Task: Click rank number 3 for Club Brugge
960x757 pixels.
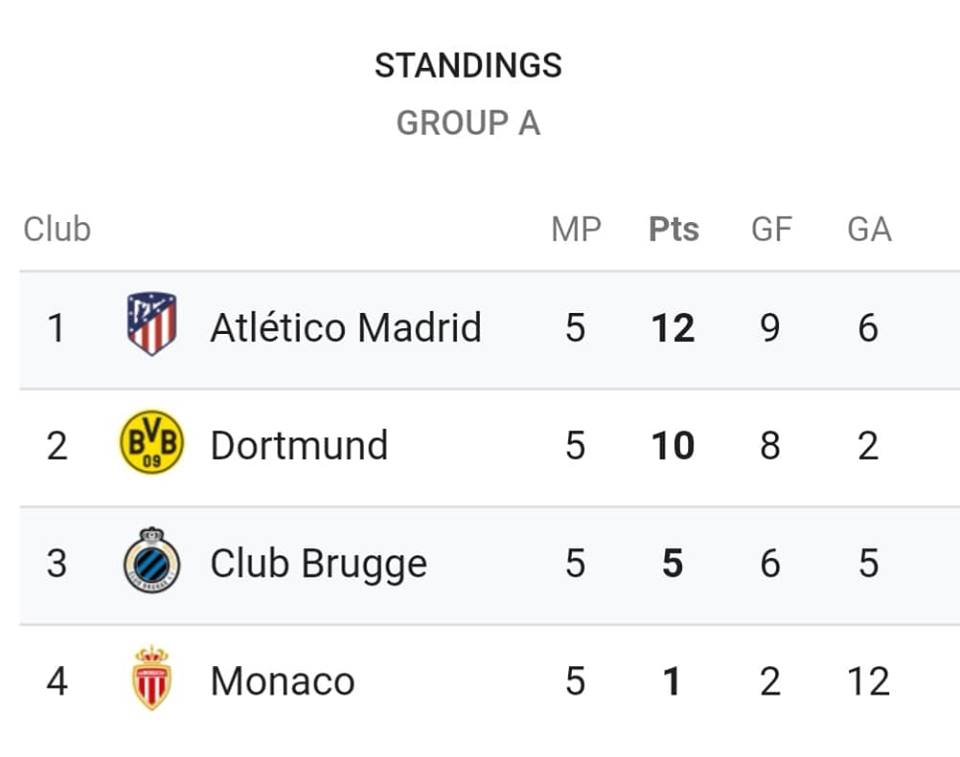Action: pos(56,563)
